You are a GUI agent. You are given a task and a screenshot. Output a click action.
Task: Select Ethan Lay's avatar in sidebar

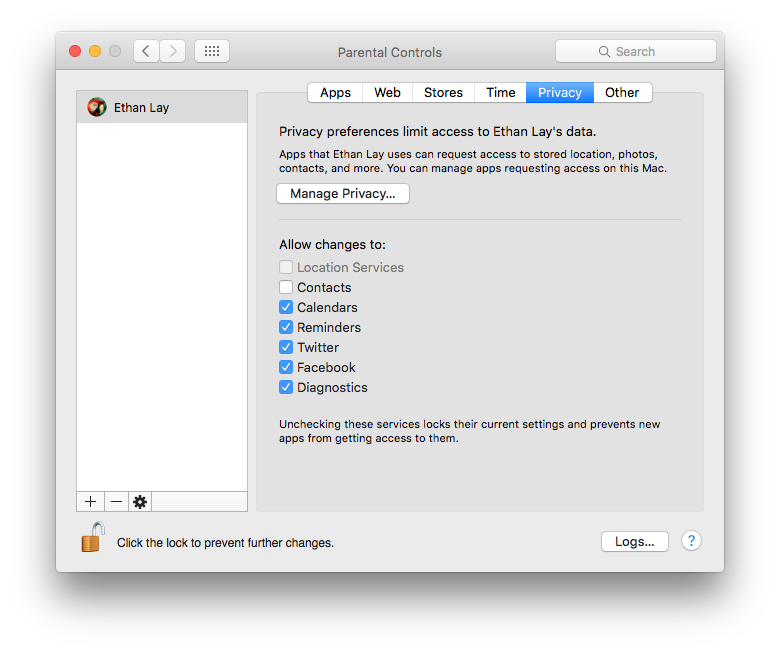[97, 107]
